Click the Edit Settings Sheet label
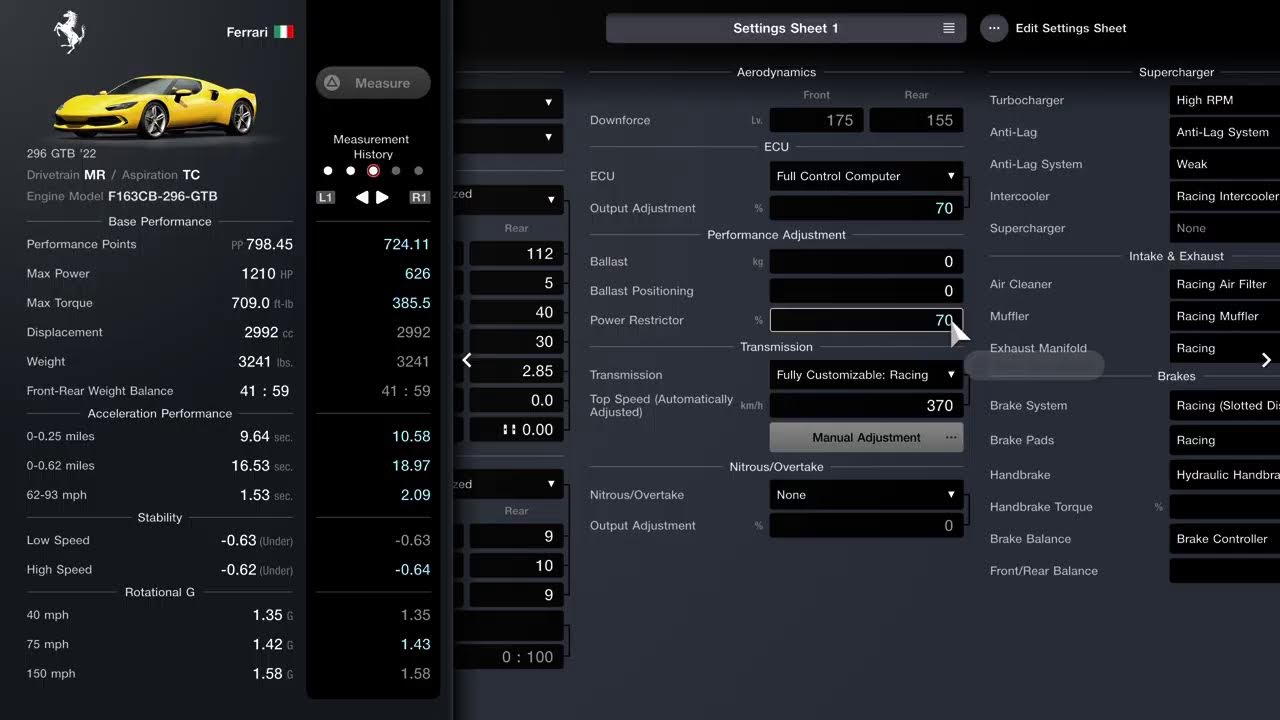The height and width of the screenshot is (720, 1280). click(x=1071, y=28)
